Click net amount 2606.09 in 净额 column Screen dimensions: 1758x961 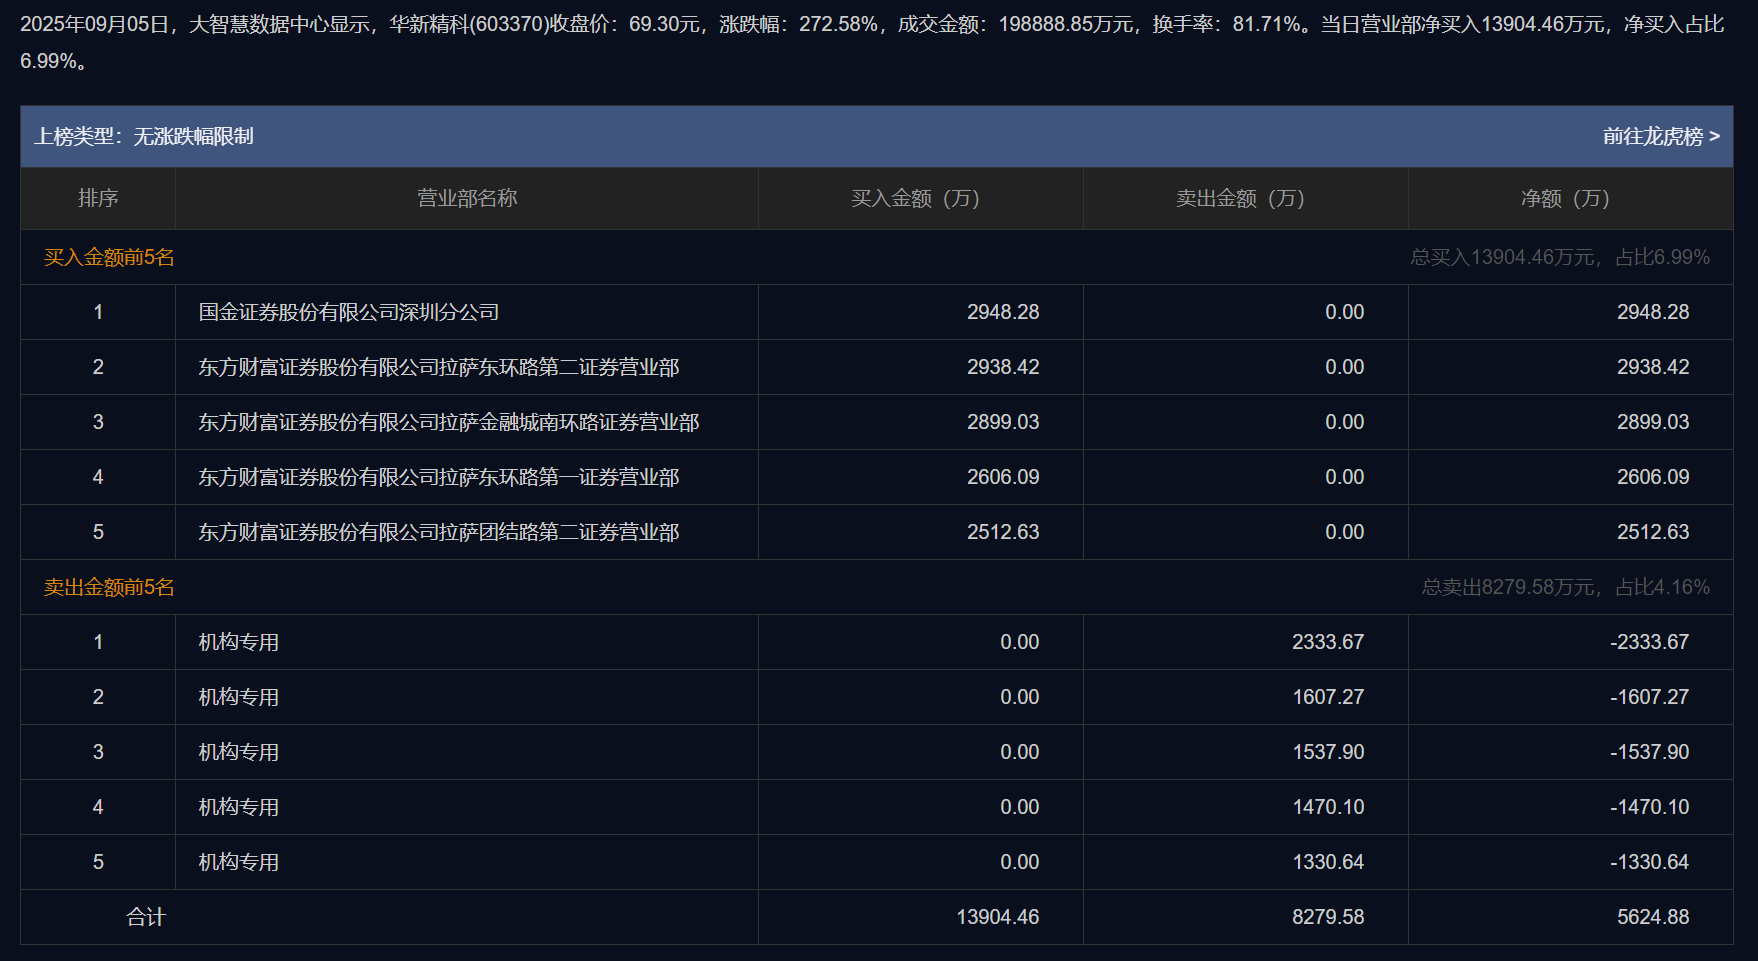(1653, 477)
